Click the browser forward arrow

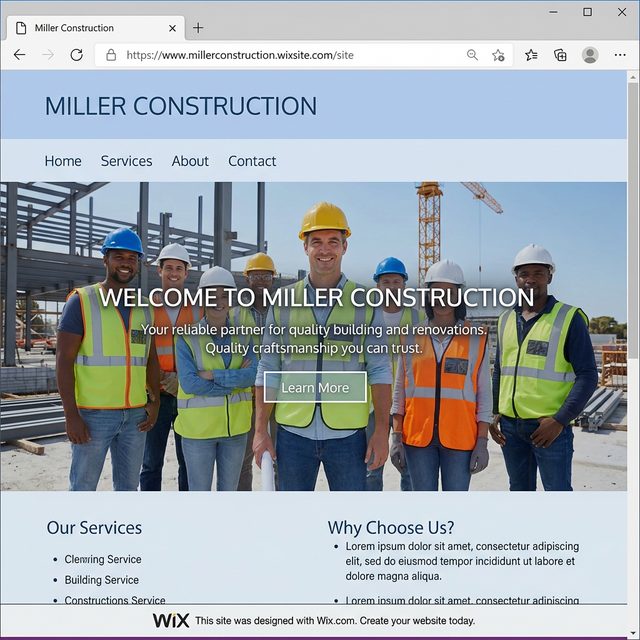(x=48, y=55)
